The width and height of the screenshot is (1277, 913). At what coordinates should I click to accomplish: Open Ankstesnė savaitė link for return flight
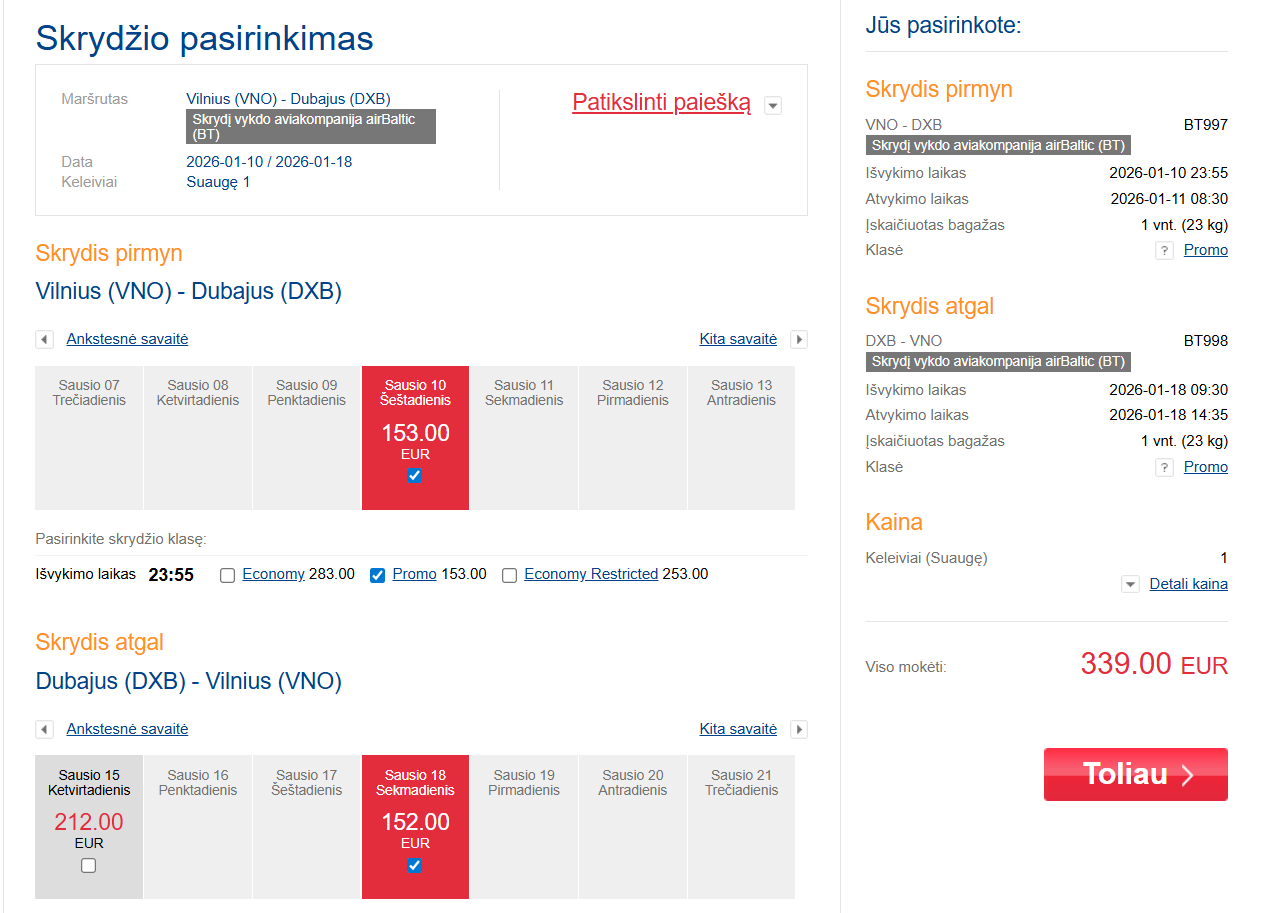(127, 729)
